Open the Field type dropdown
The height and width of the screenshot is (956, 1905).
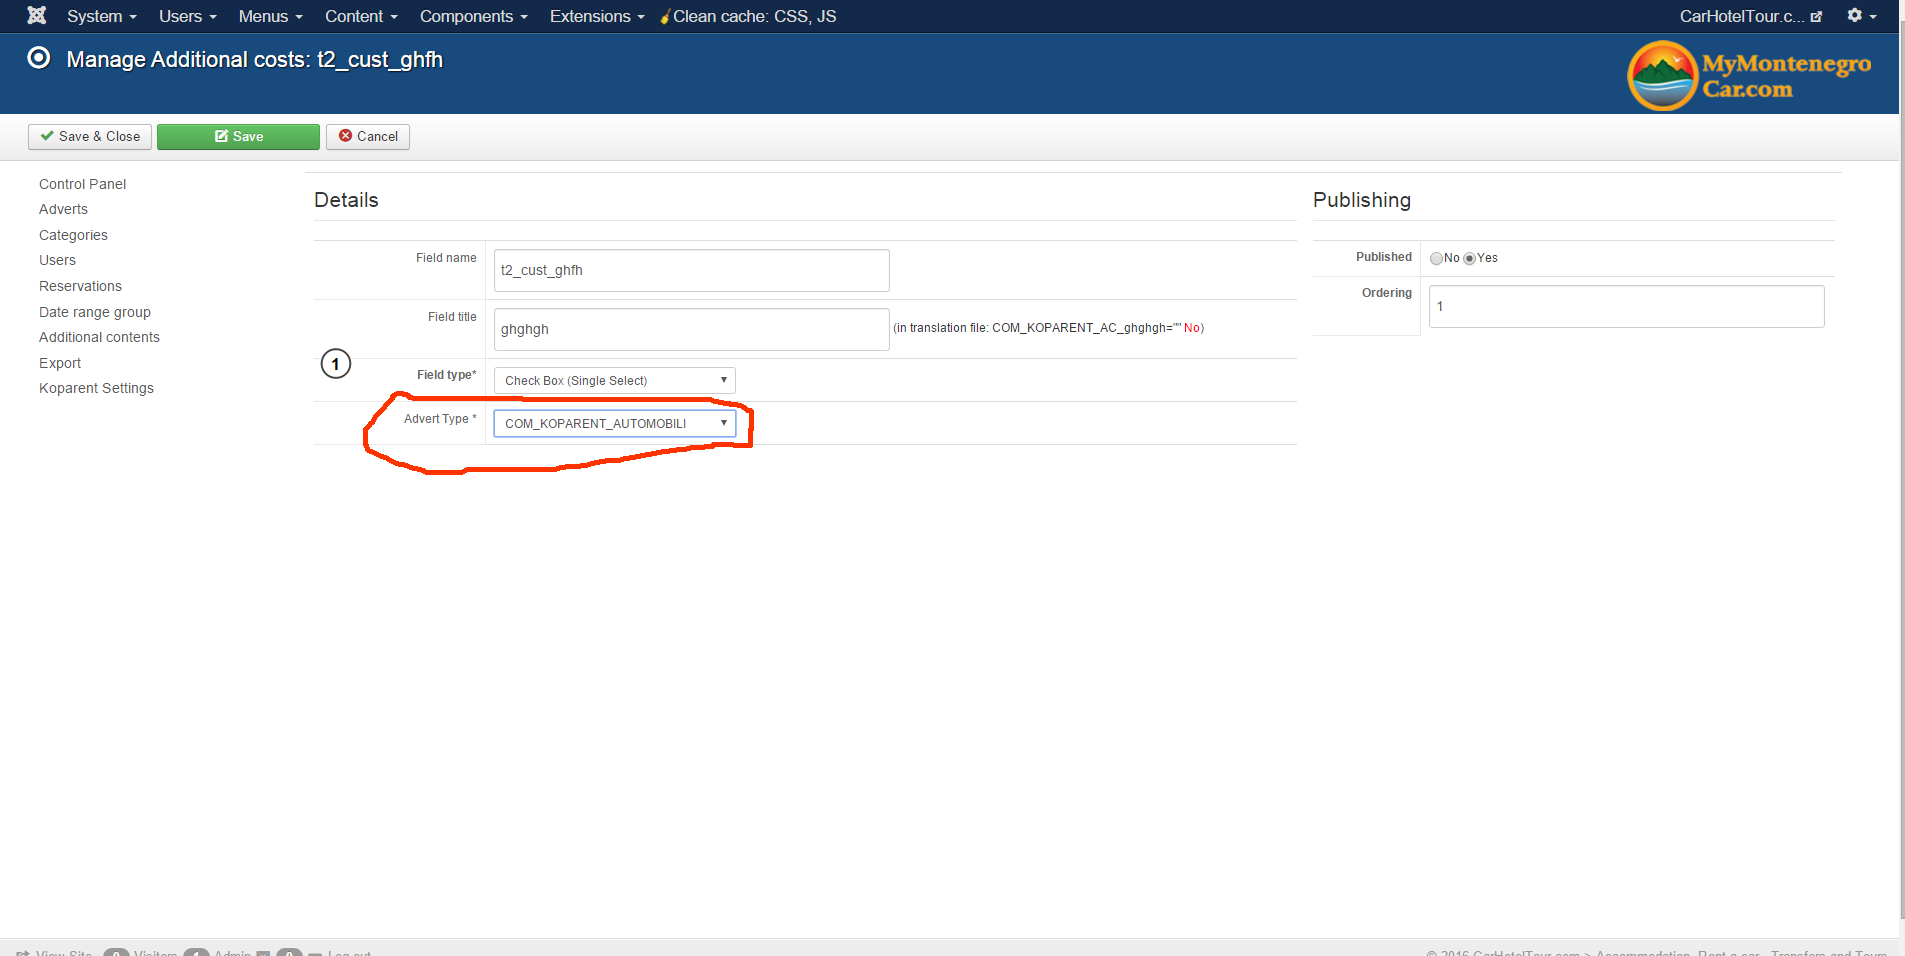614,381
